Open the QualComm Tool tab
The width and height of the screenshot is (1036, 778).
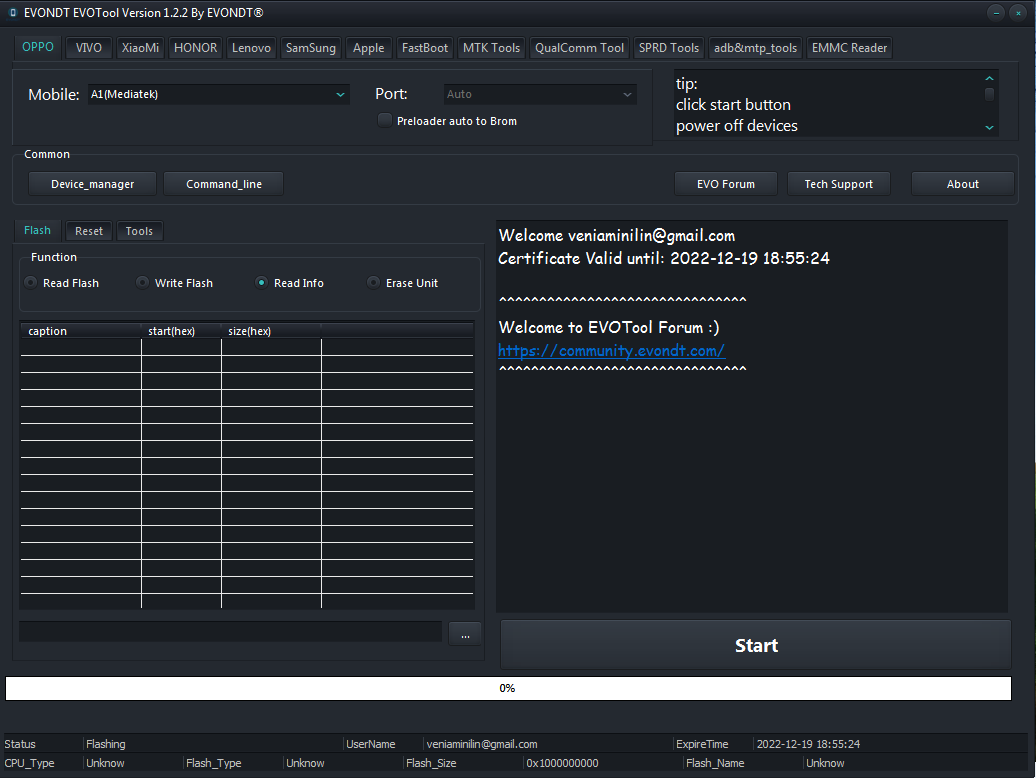pos(579,48)
